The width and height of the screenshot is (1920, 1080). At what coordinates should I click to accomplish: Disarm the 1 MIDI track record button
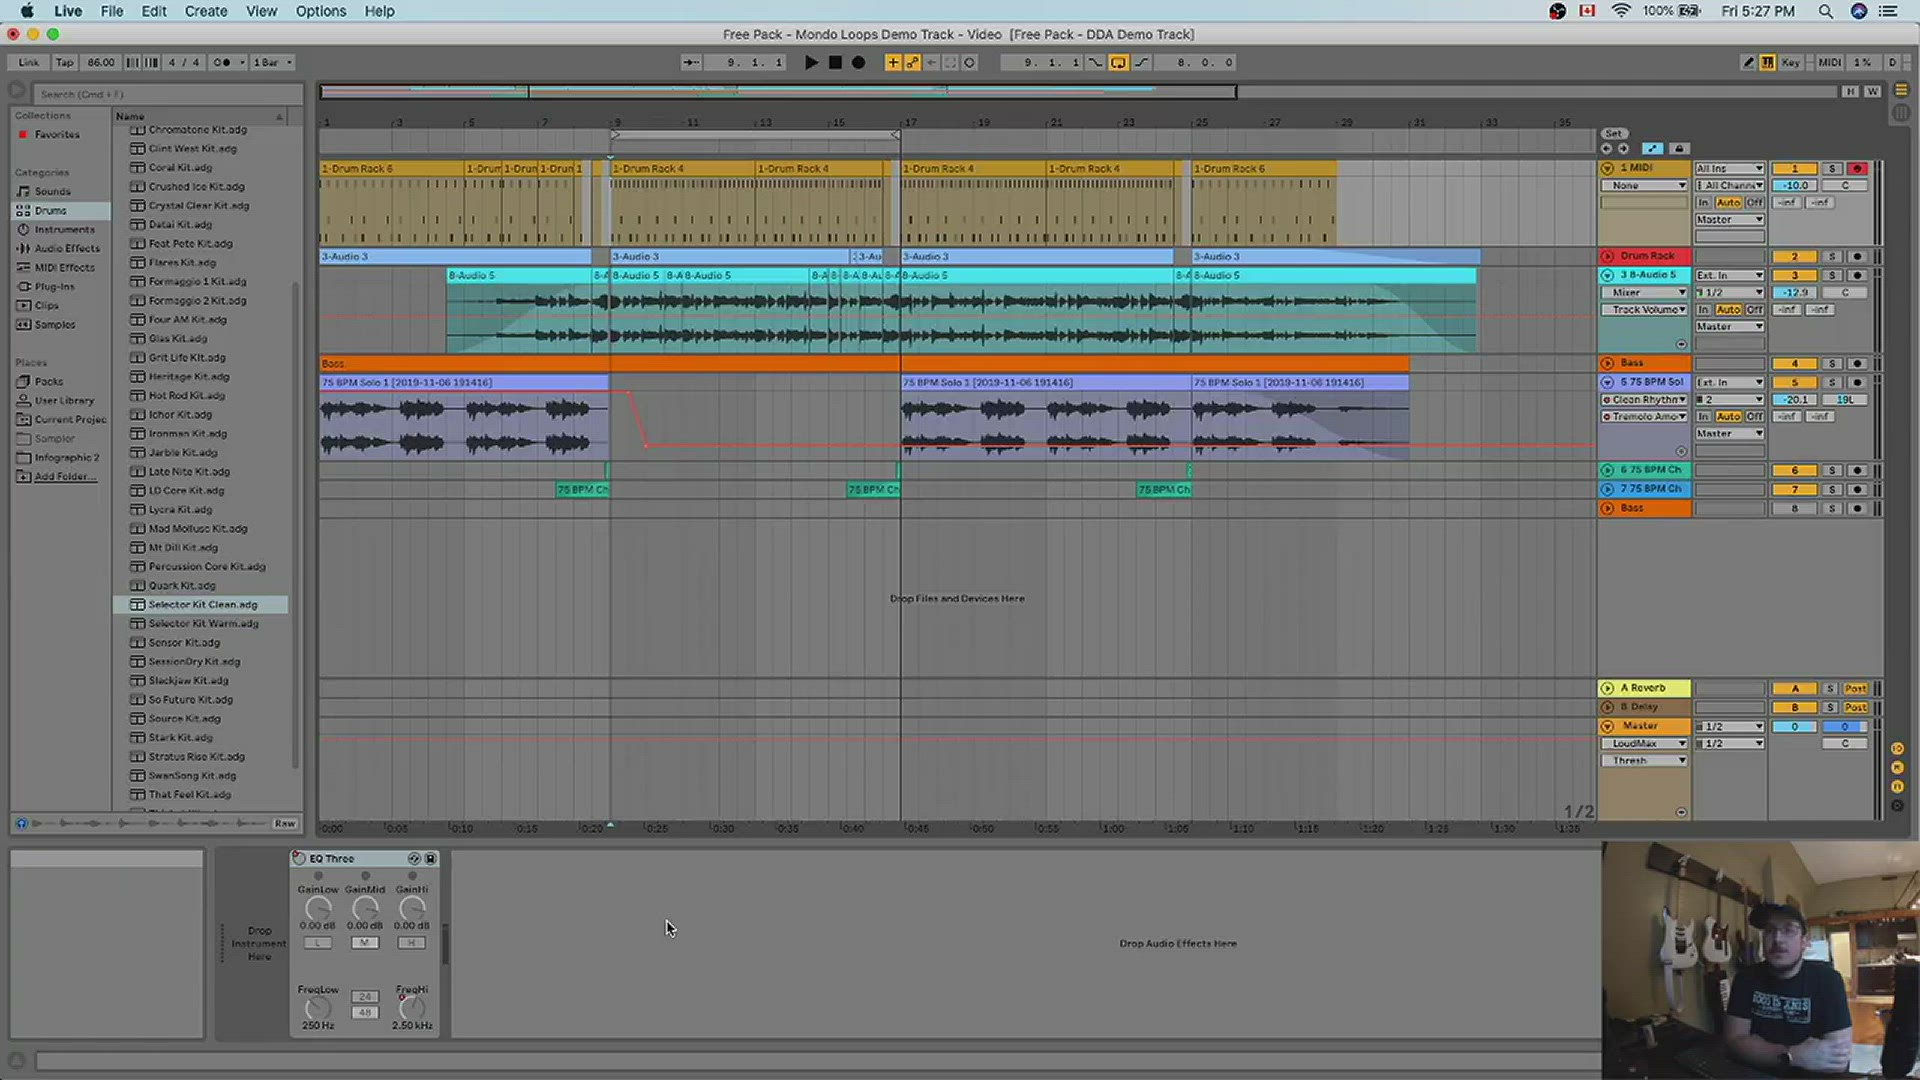click(1857, 168)
